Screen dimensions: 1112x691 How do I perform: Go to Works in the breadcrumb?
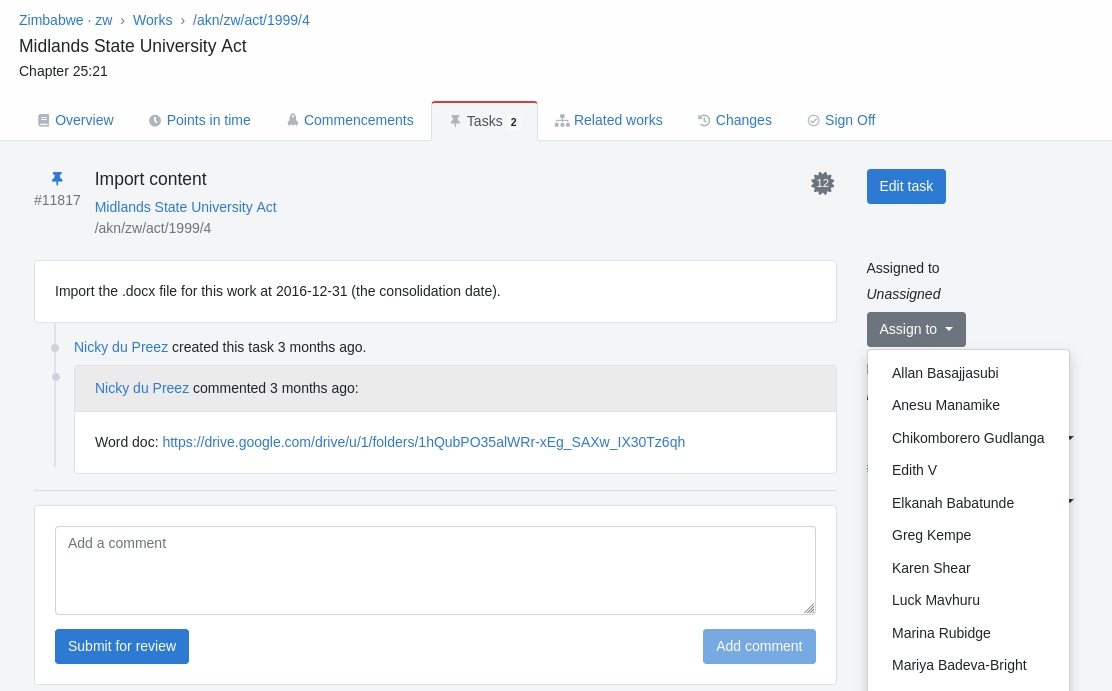[152, 20]
